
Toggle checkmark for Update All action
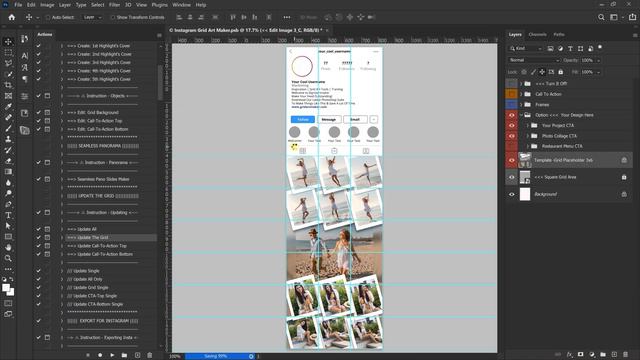pyautogui.click(x=38, y=229)
